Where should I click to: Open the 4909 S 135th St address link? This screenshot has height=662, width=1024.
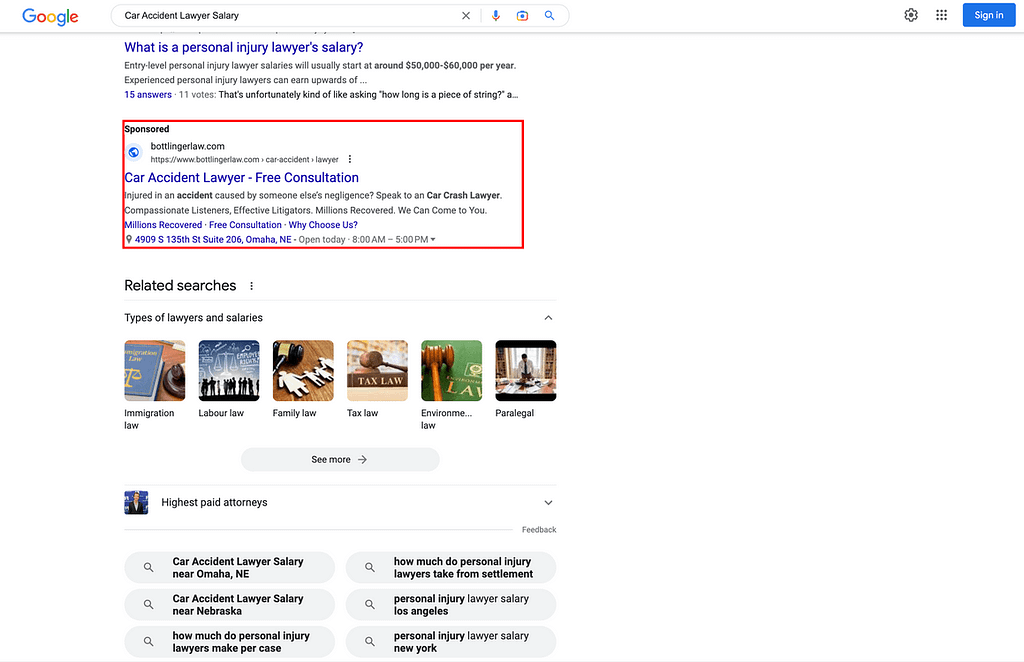(x=213, y=240)
